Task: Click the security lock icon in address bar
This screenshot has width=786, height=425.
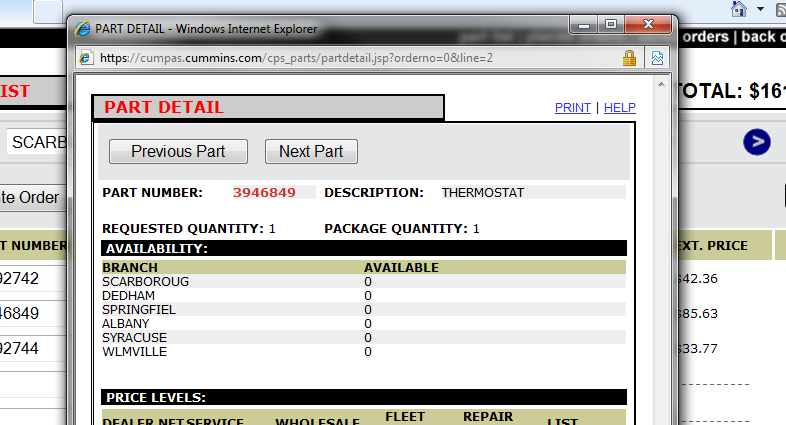Action: (629, 58)
